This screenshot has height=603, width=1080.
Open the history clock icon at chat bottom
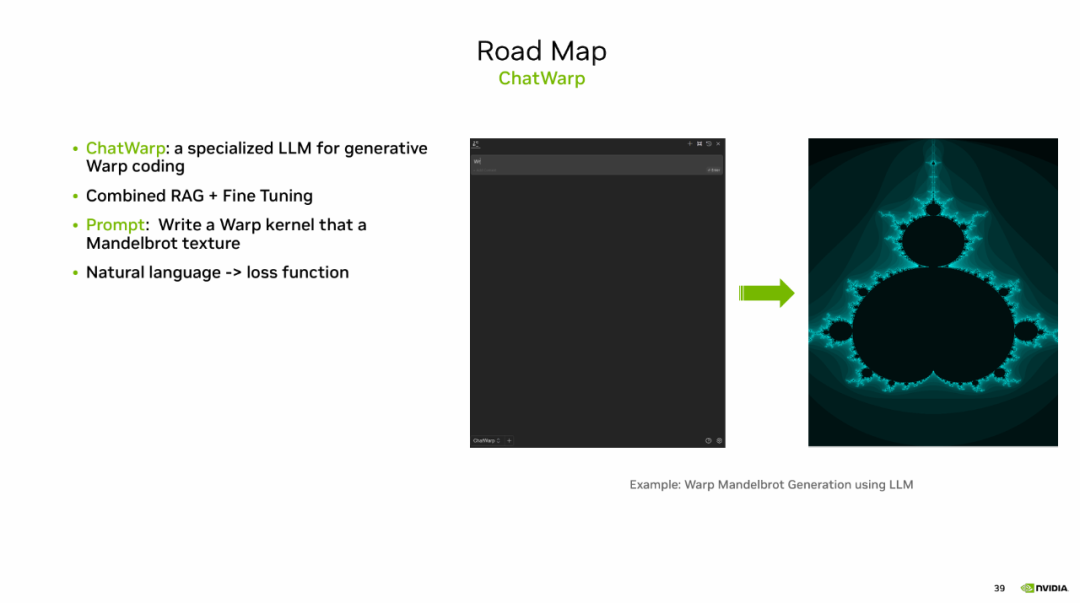click(708, 440)
